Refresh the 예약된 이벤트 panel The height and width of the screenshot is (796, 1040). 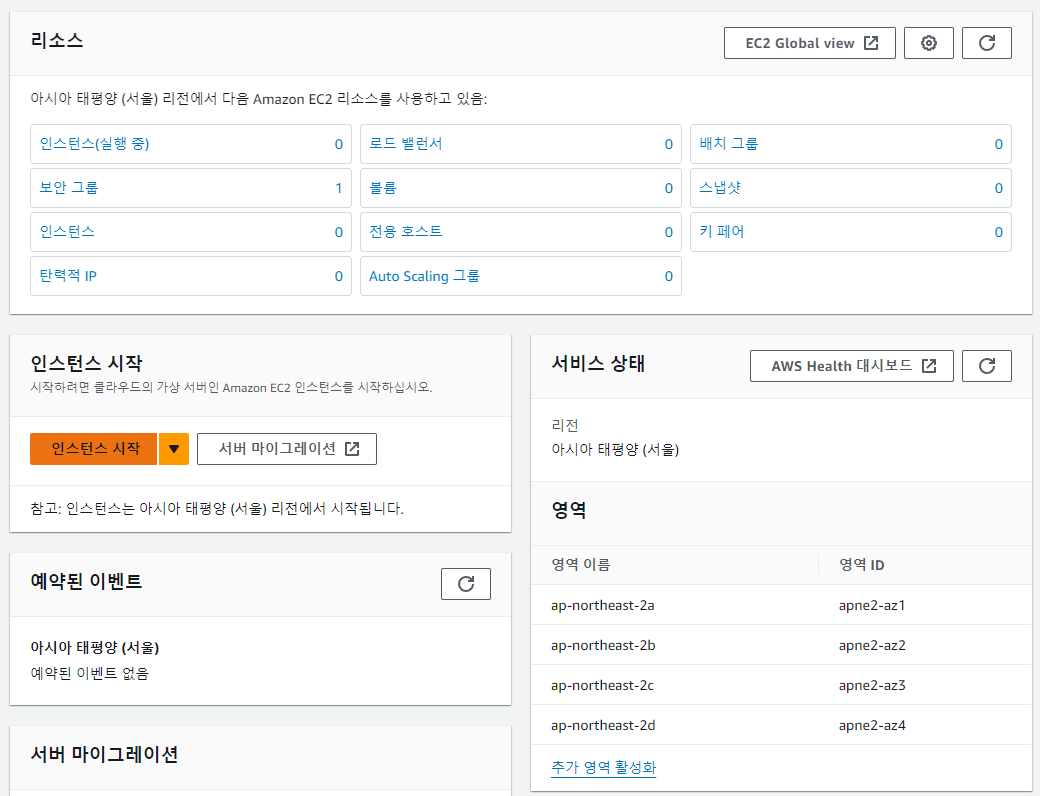[466, 584]
